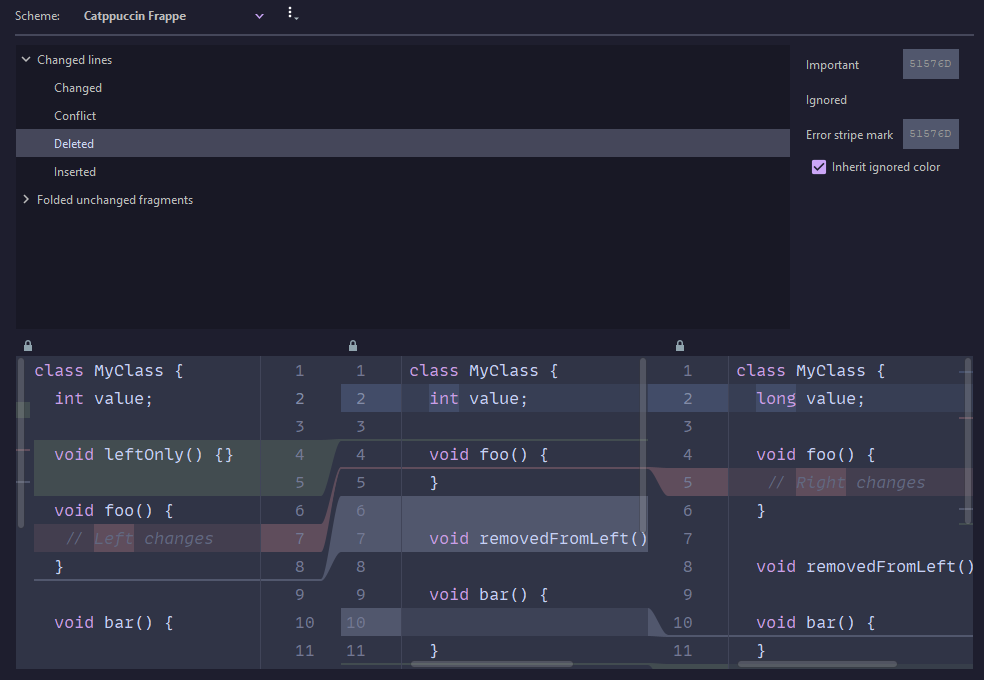Open the Important color swatch picker
This screenshot has width=984, height=680.
pos(930,63)
